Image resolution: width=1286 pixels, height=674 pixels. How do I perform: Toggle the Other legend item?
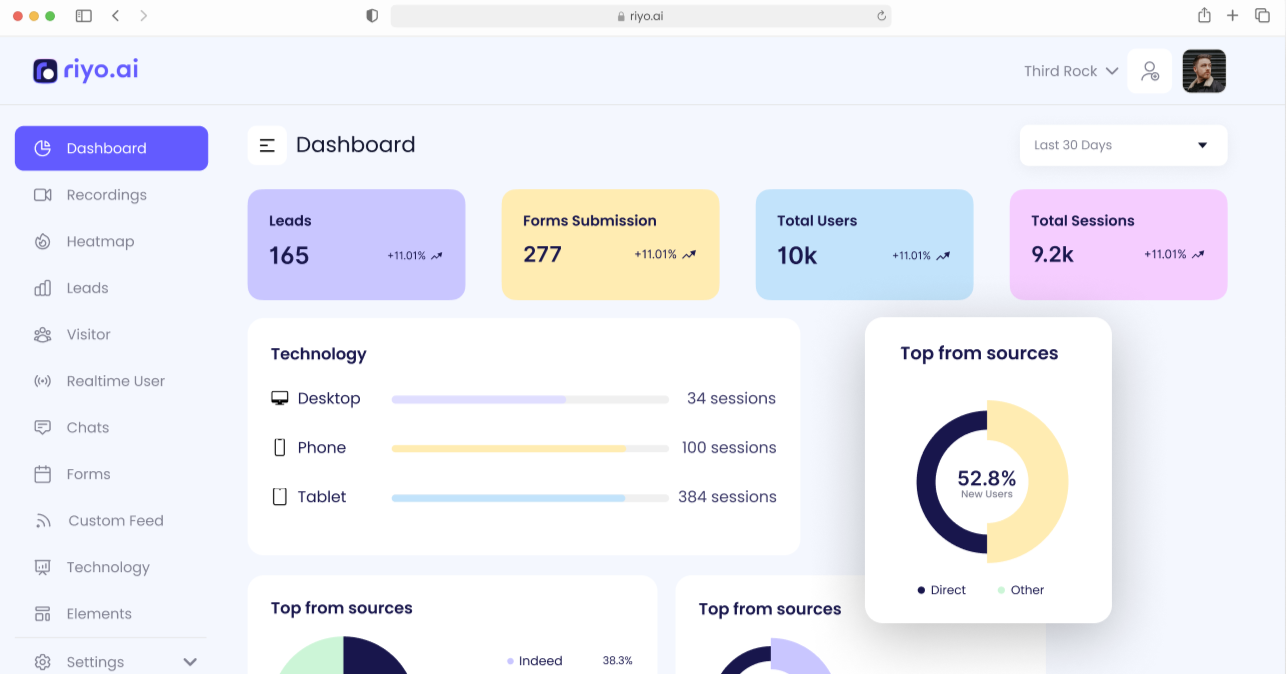click(1020, 590)
